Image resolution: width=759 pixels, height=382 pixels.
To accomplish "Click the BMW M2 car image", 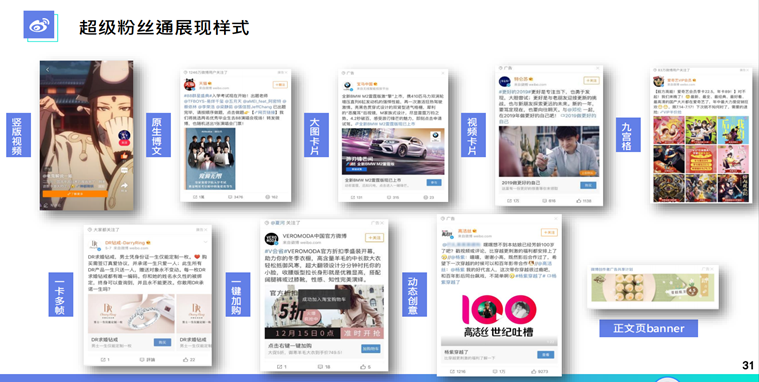I will click(x=393, y=152).
